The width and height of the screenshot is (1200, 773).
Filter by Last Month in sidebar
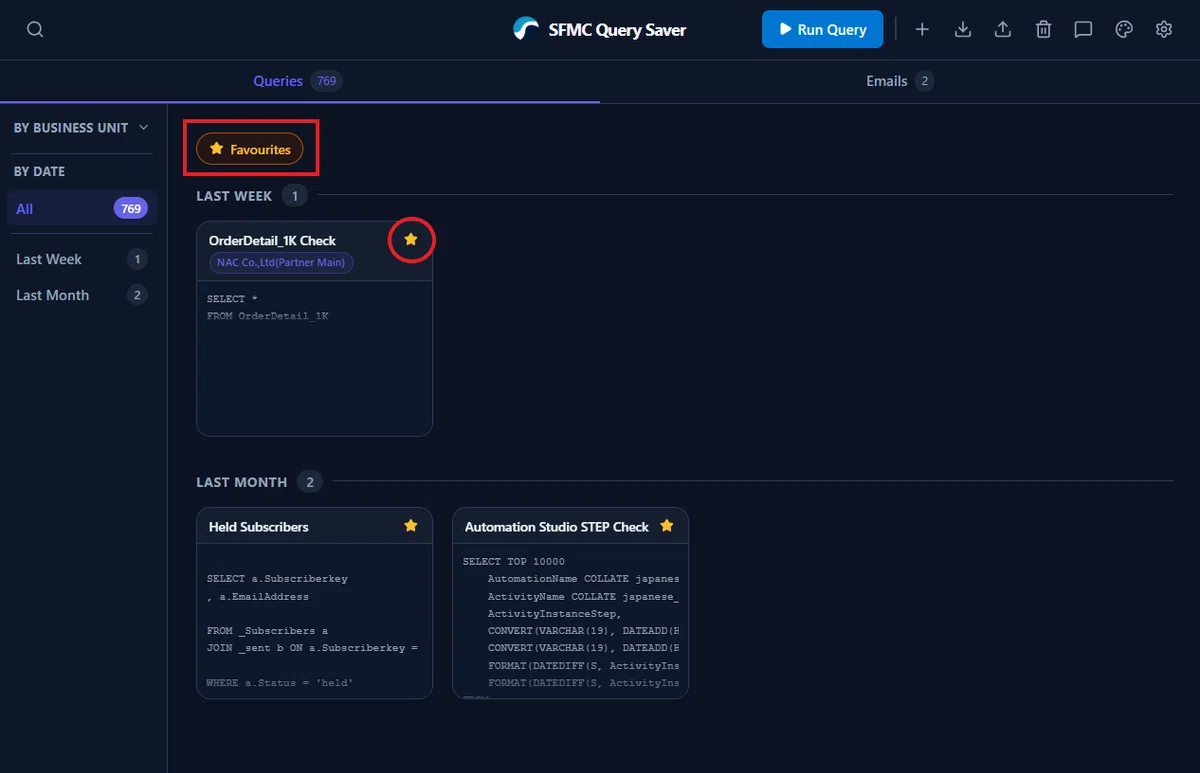81,295
